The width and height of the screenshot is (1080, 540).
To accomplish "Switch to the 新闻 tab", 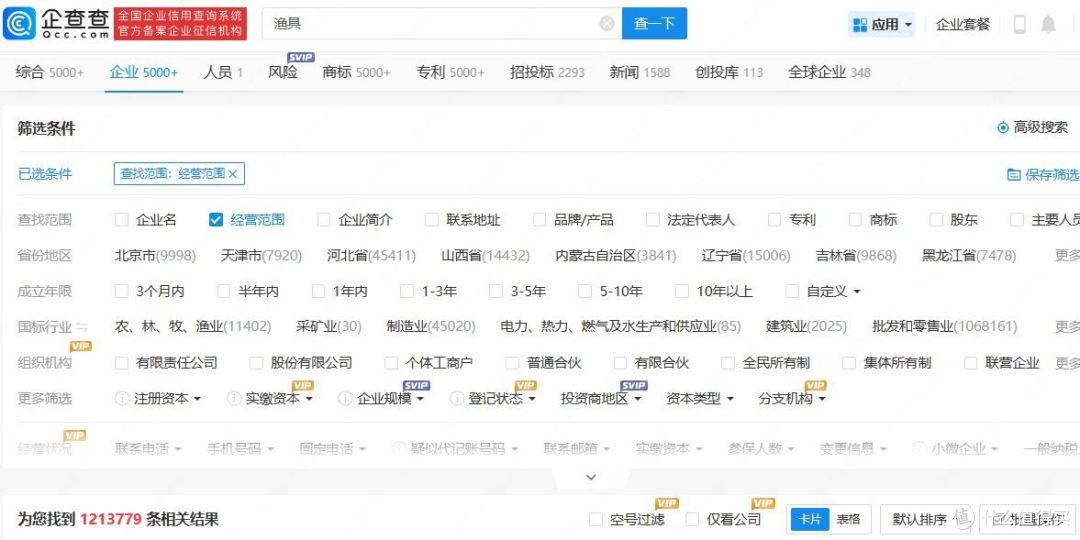I will pos(640,72).
